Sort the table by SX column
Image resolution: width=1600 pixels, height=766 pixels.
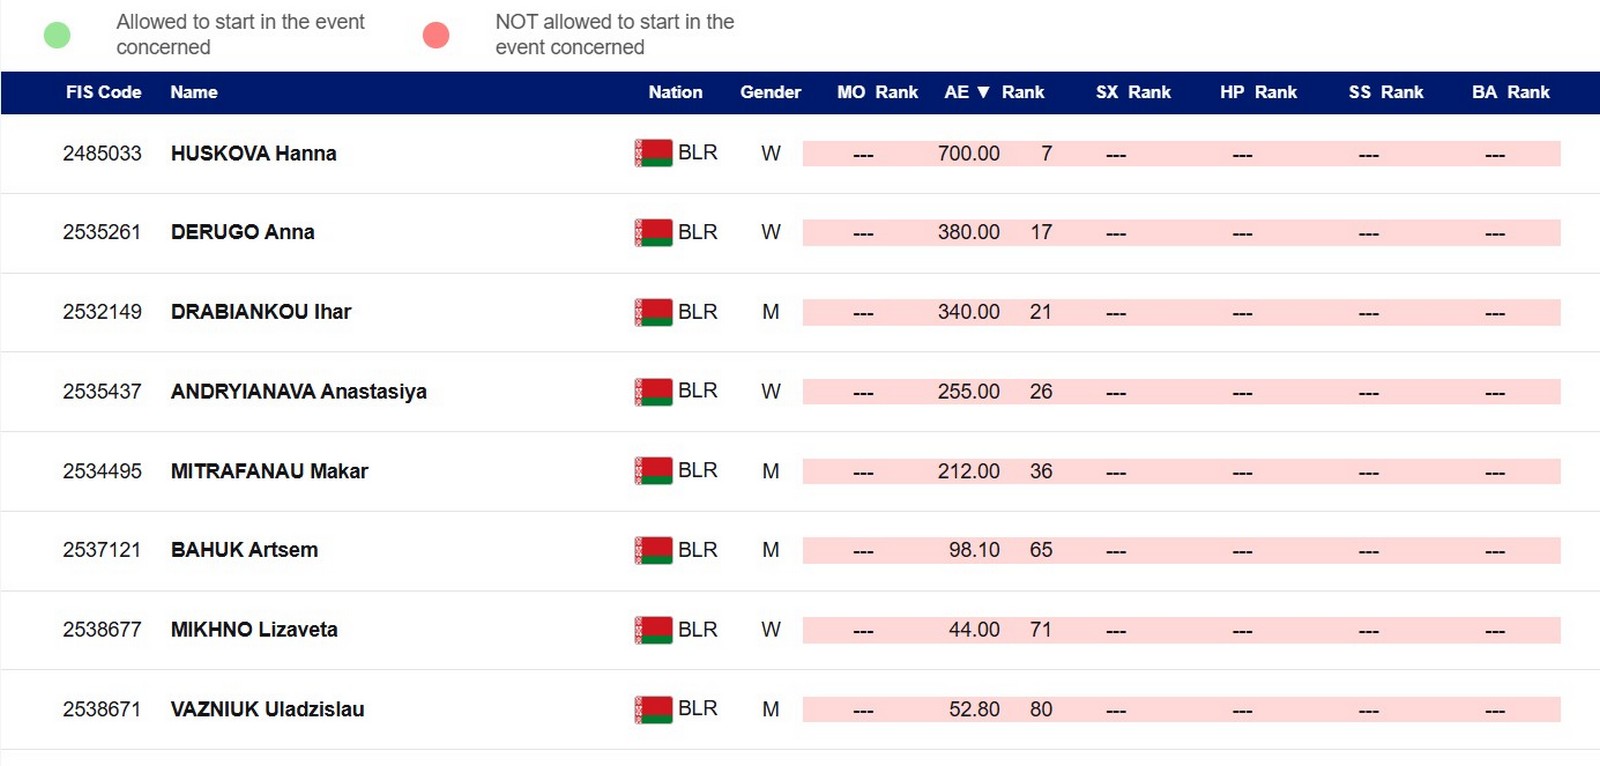tap(1106, 92)
